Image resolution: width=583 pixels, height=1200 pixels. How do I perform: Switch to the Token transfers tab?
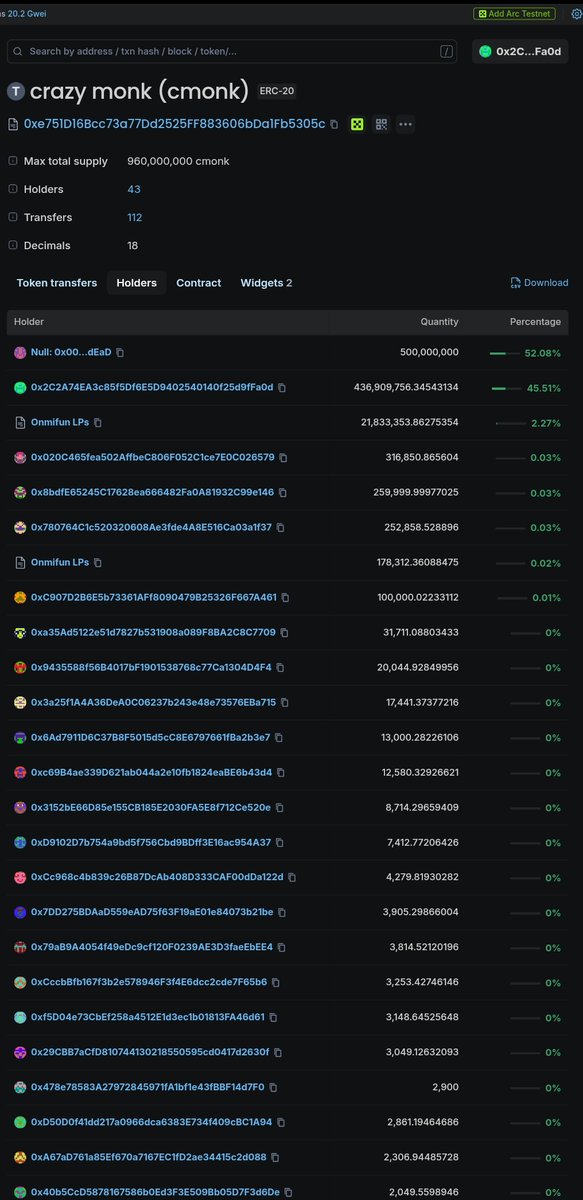pos(57,283)
